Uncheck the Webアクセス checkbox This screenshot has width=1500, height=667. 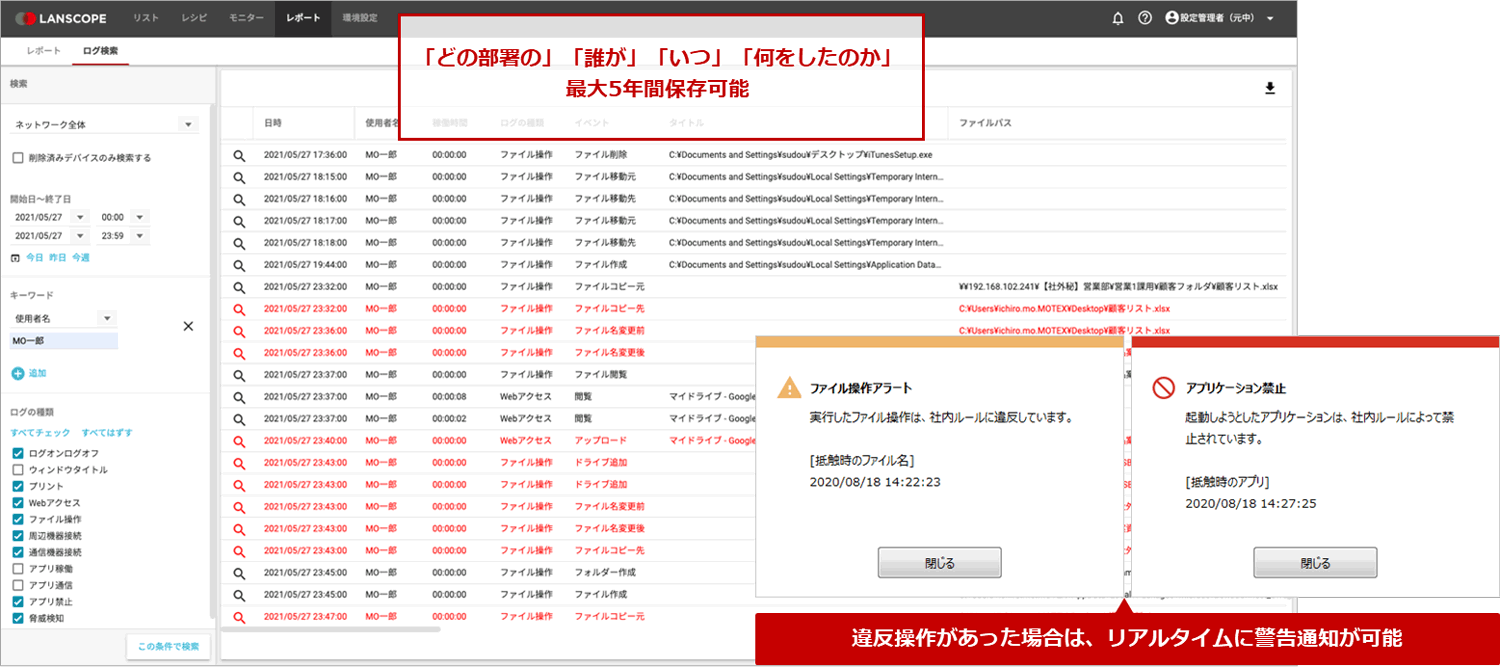[17, 503]
